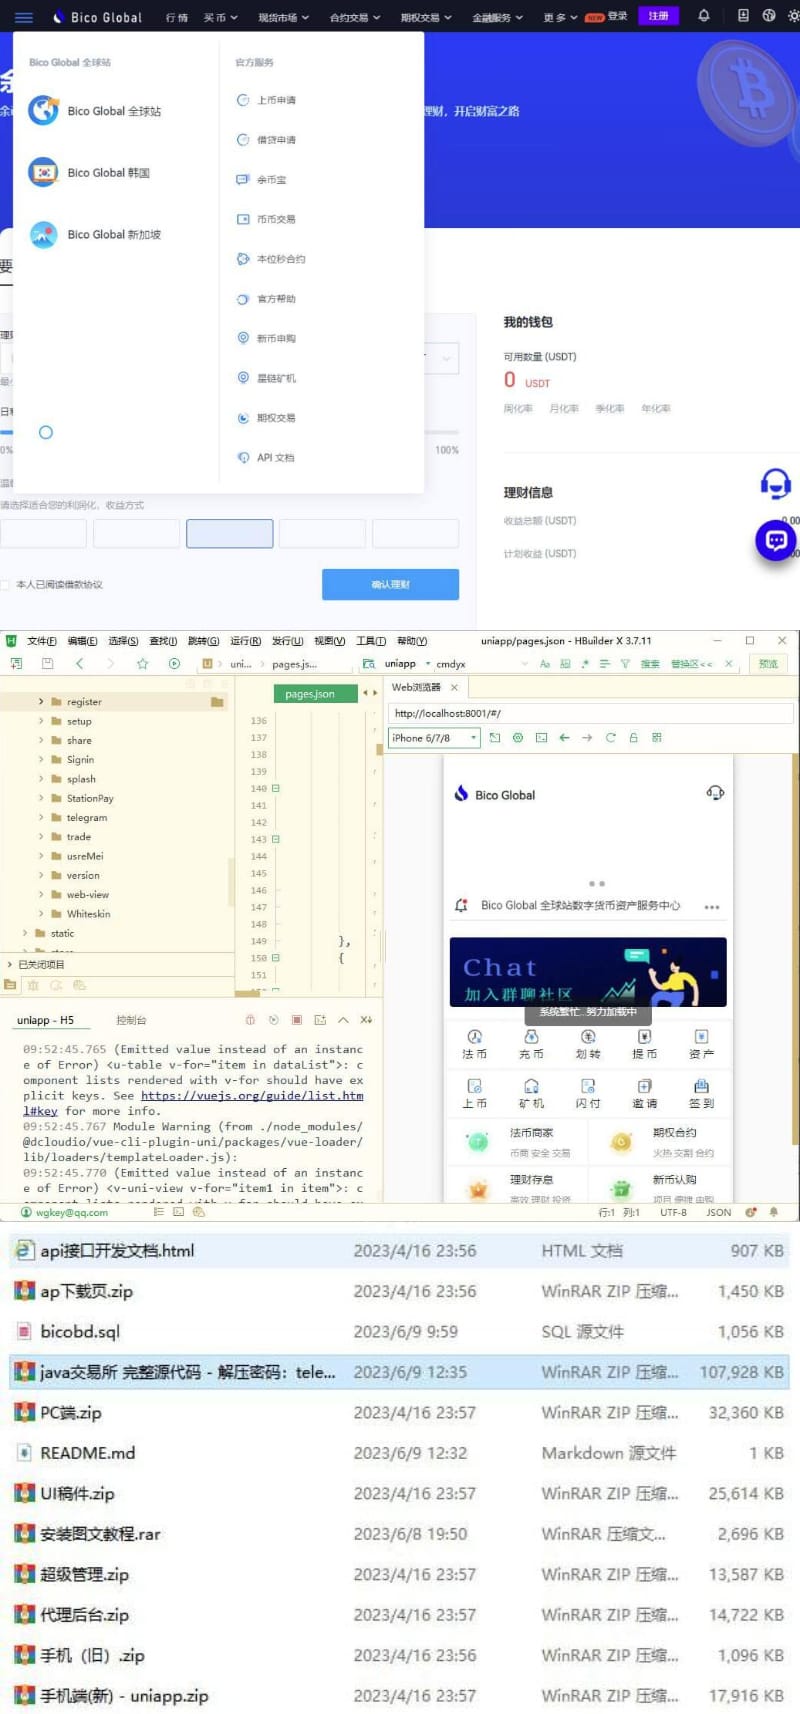Click the blue 确认理财 confirm button

tap(390, 585)
